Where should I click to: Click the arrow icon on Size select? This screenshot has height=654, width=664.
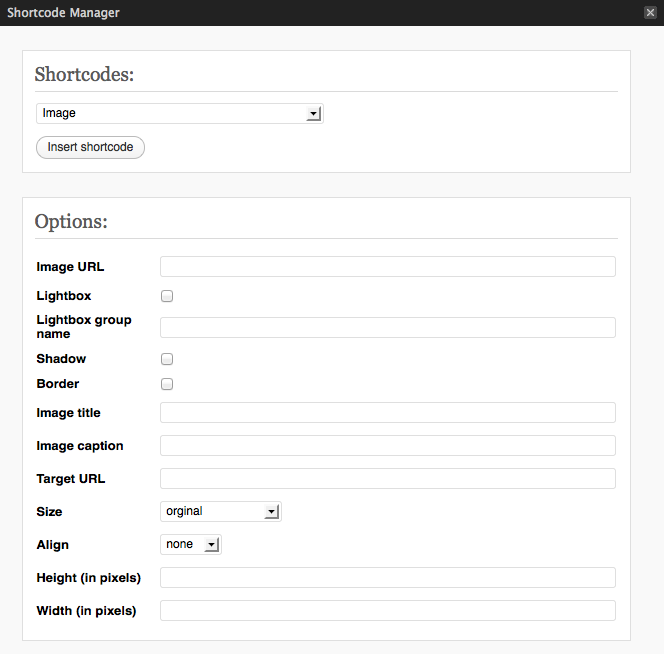coord(271,512)
